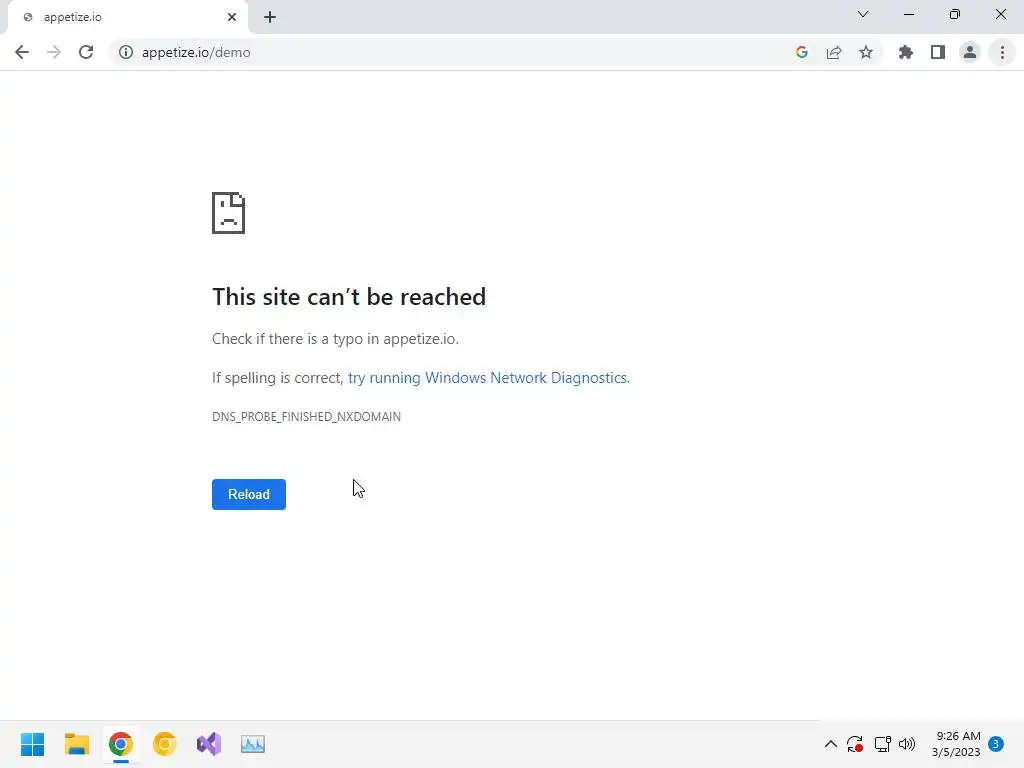The height and width of the screenshot is (768, 1024).
Task: Share this page icon
Action: click(x=834, y=52)
